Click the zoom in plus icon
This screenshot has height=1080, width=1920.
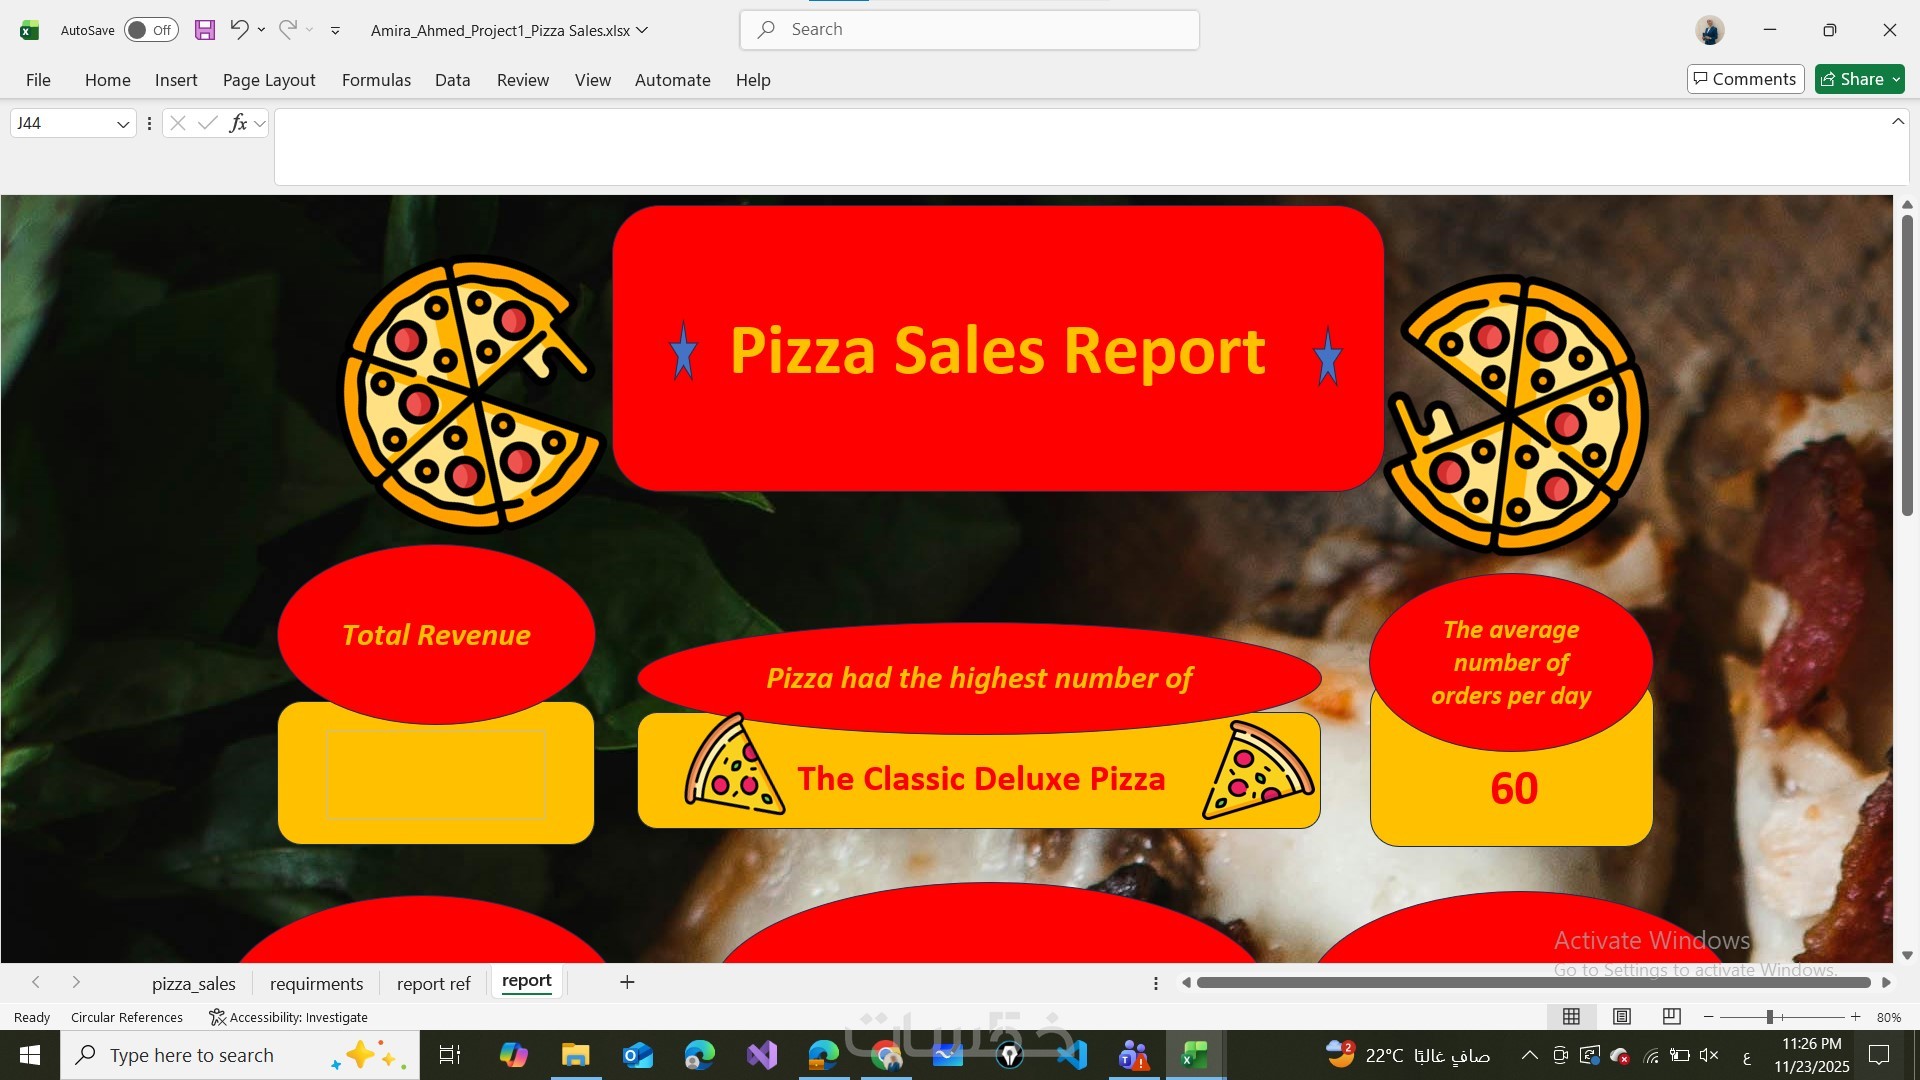click(x=1855, y=1016)
